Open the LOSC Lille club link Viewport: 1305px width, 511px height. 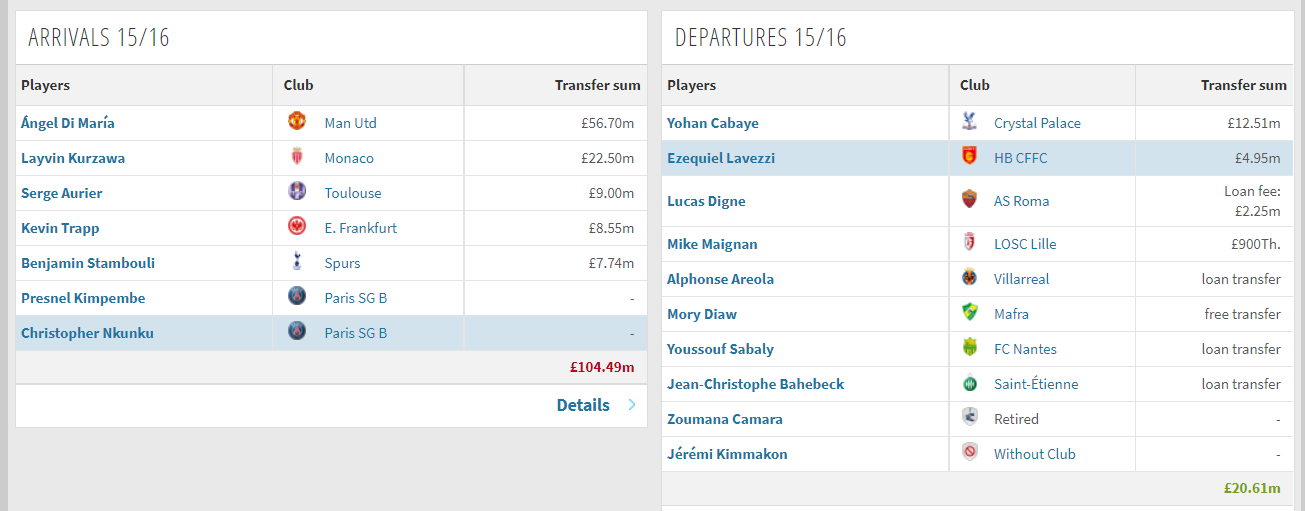(x=1025, y=244)
